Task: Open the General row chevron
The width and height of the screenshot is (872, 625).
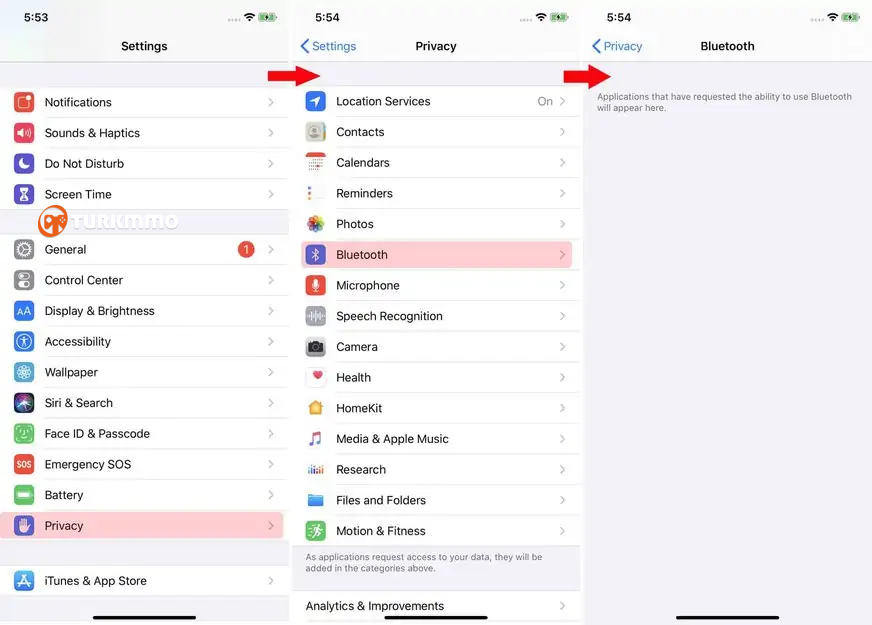Action: (x=271, y=250)
